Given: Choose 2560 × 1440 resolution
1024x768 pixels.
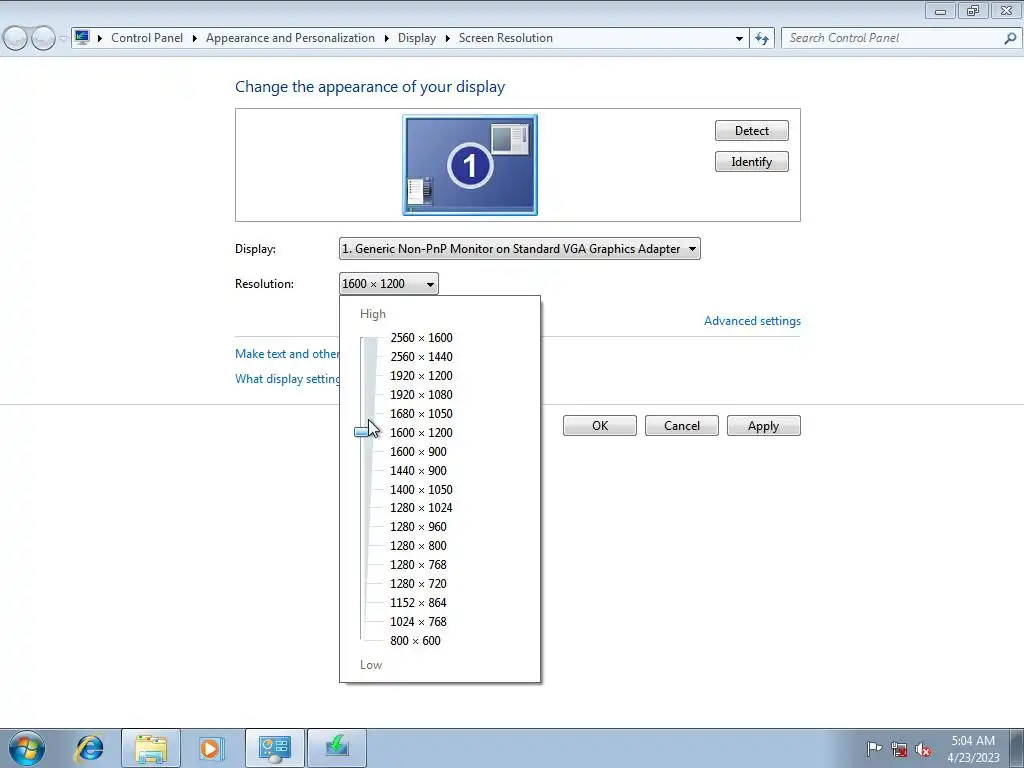Looking at the screenshot, I should pos(421,357).
